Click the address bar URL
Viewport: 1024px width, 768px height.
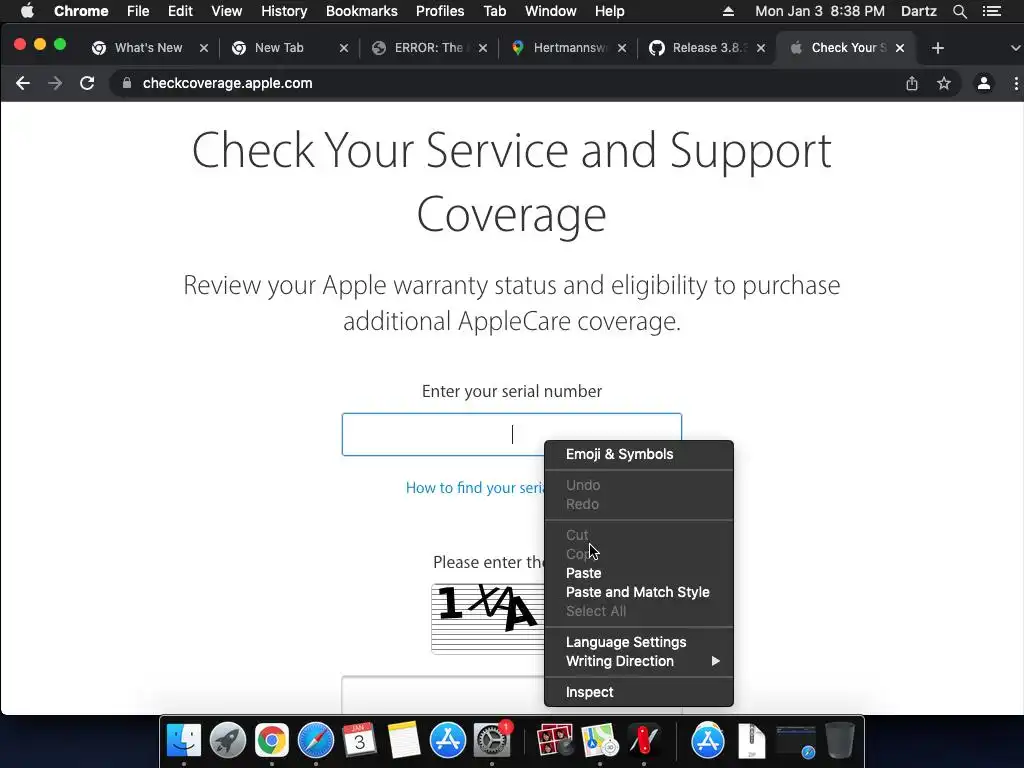tap(227, 84)
